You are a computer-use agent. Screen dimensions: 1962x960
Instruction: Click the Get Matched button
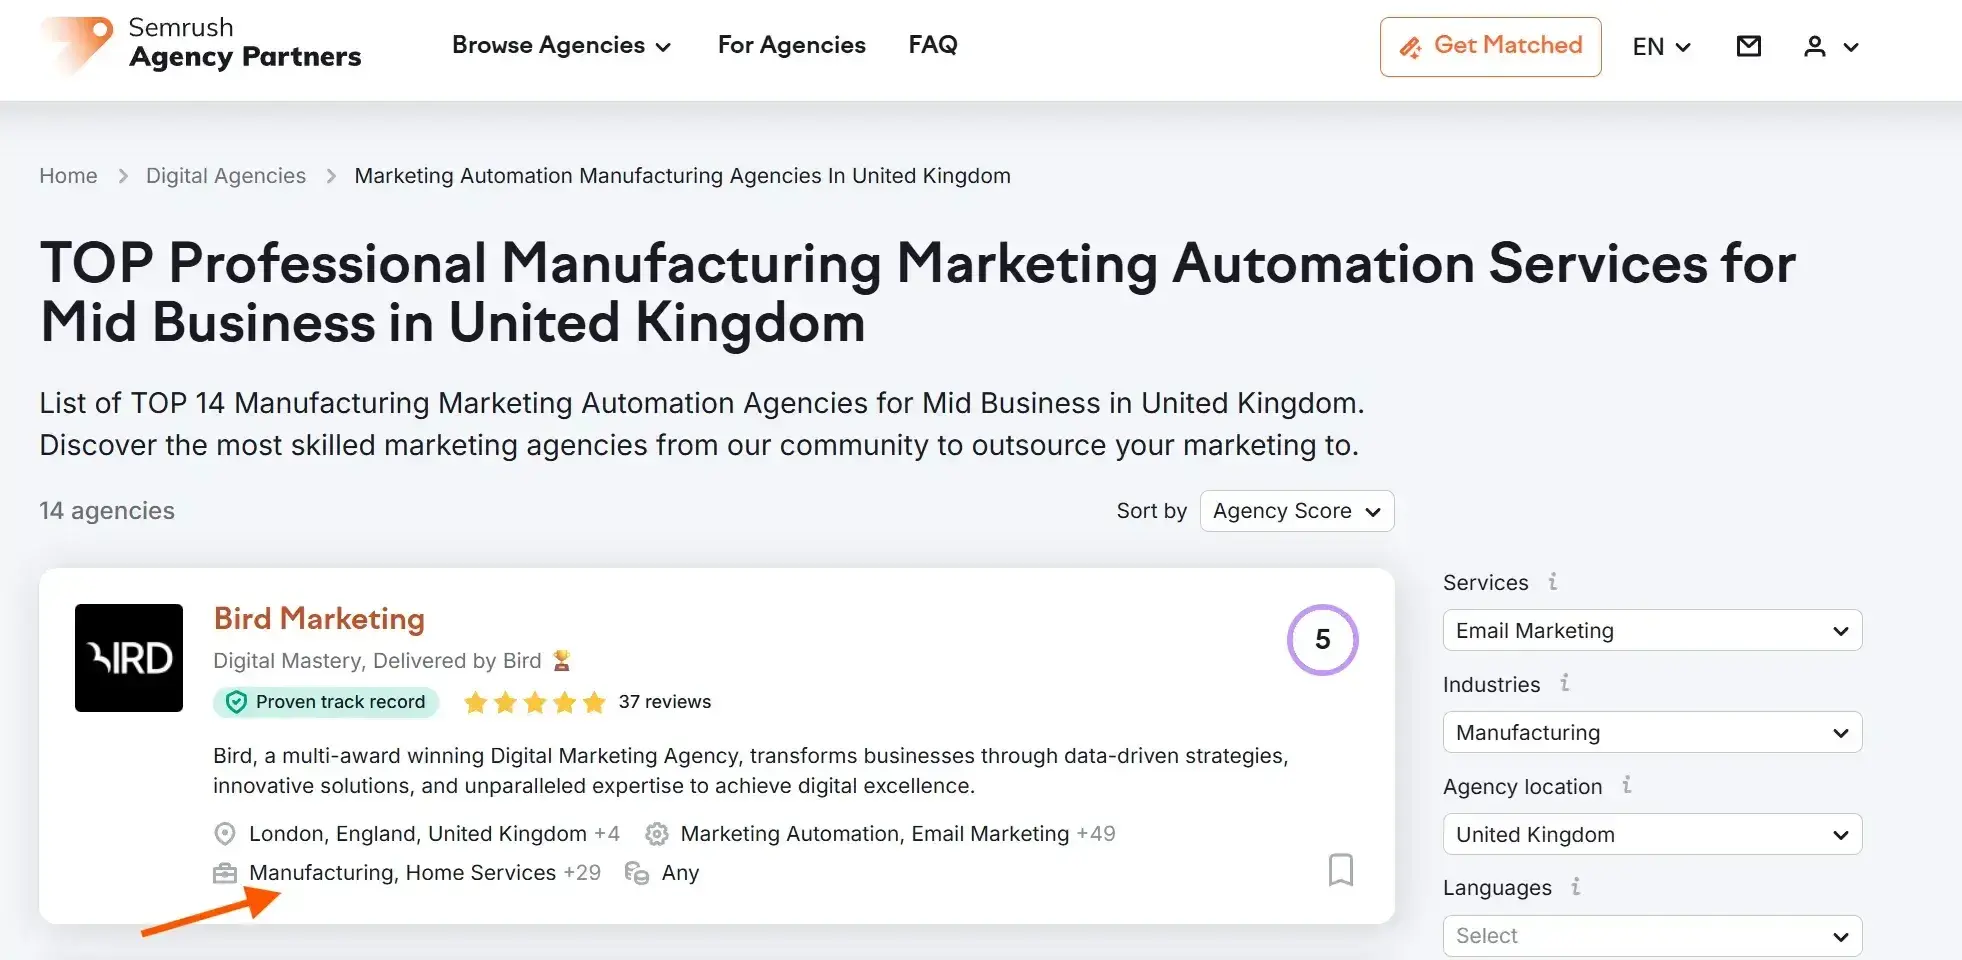(1489, 46)
